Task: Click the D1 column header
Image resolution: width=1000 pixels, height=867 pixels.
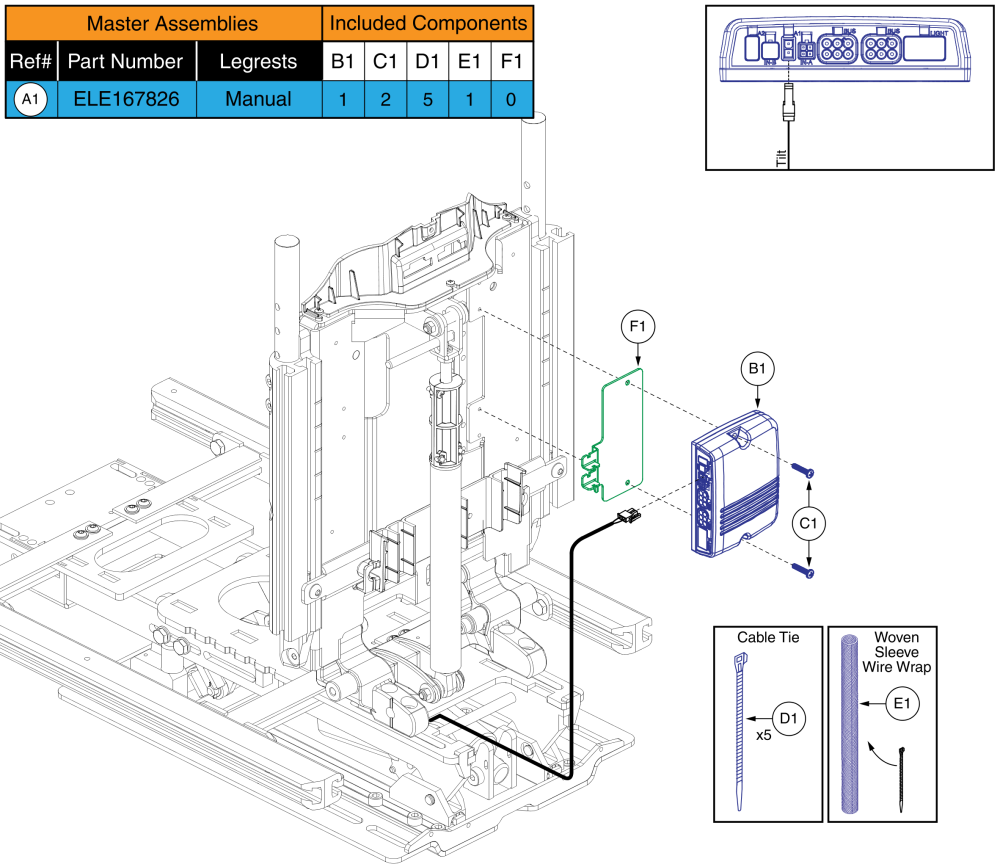Action: [427, 61]
